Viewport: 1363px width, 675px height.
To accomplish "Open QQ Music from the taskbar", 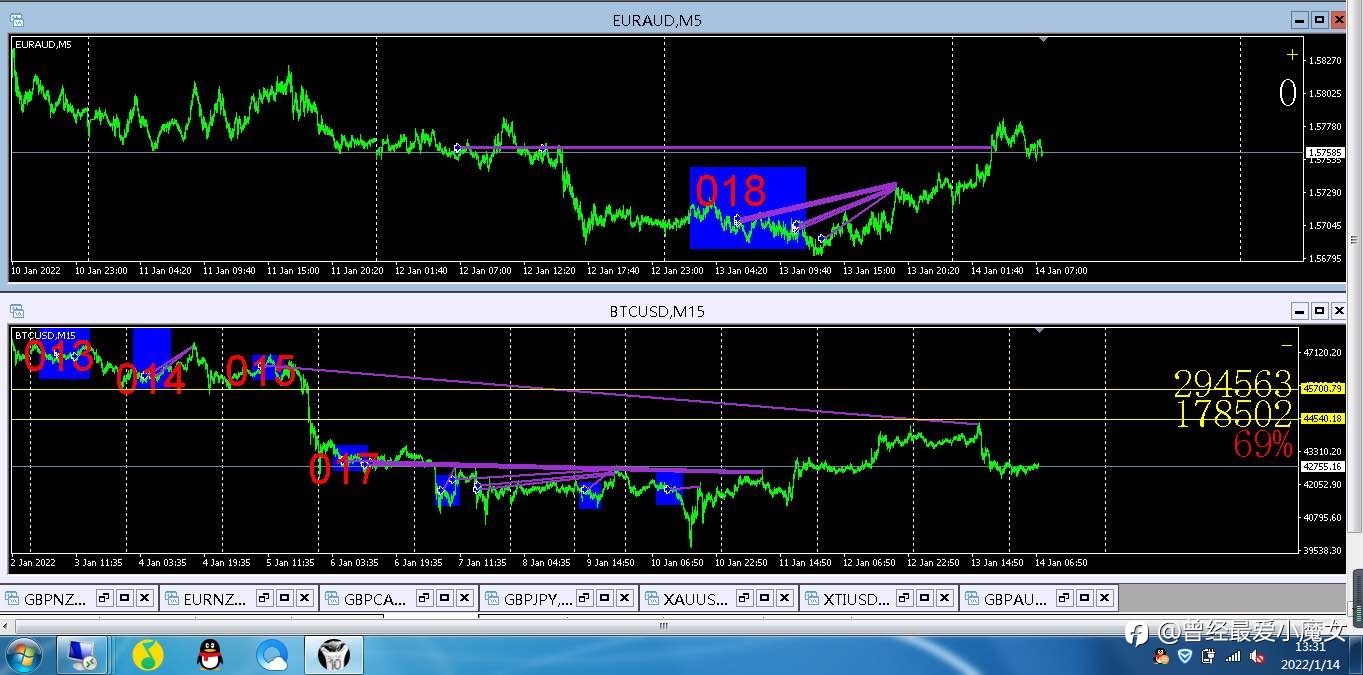I will (148, 656).
